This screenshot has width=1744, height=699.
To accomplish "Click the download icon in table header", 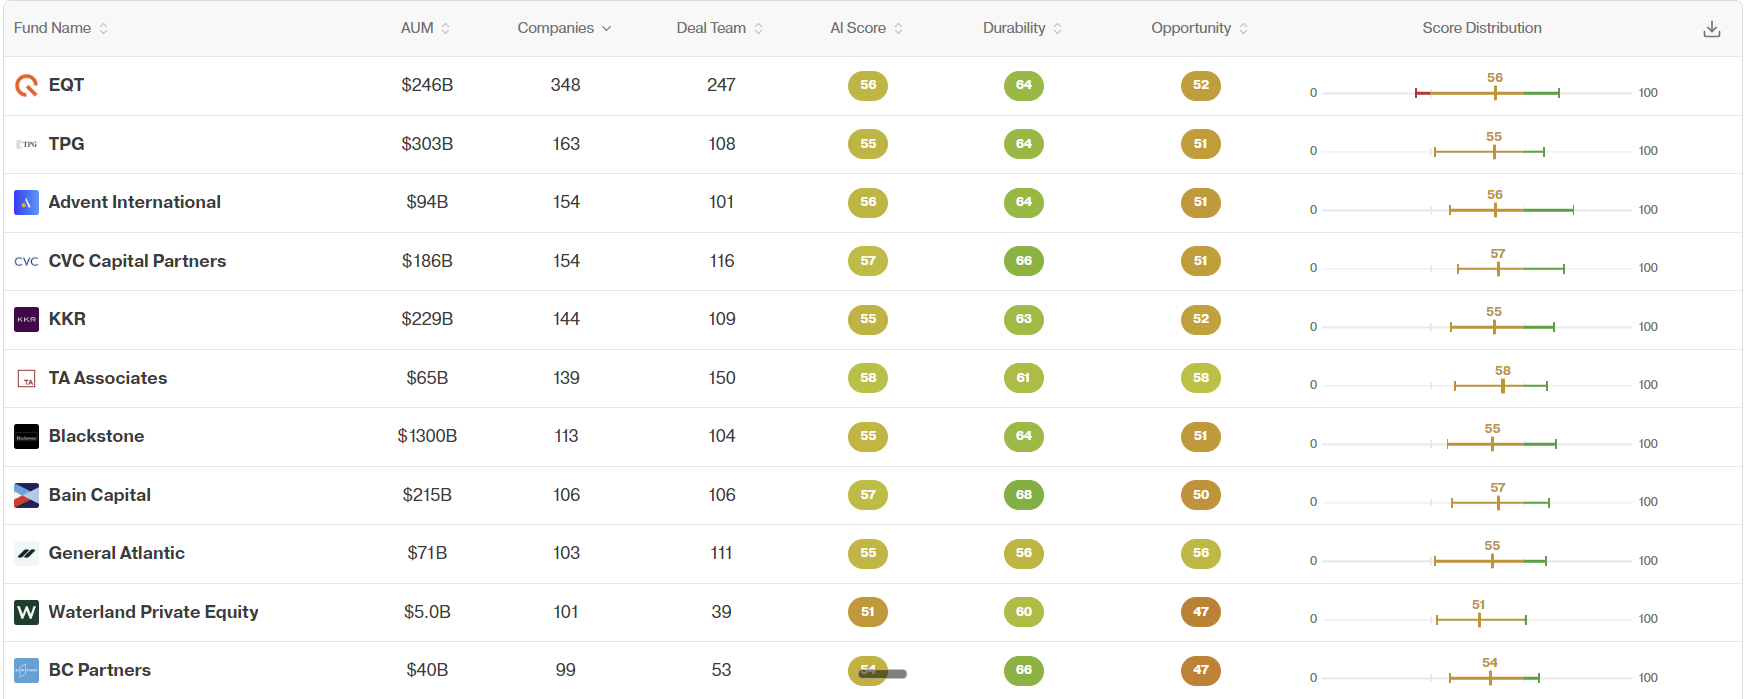I will 1711,29.
